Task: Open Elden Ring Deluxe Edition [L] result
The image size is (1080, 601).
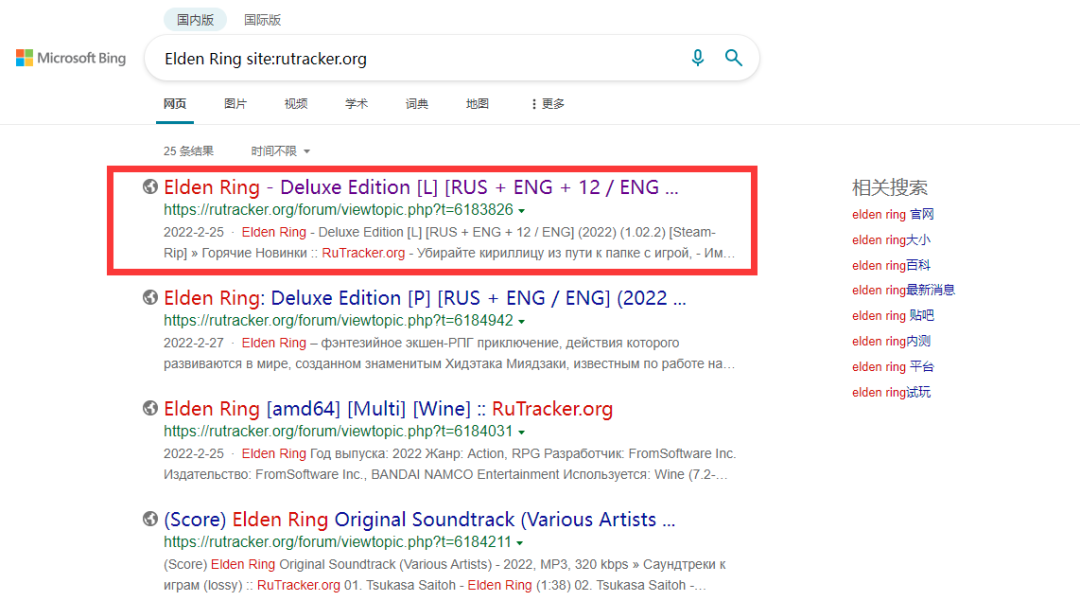Action: pyautogui.click(x=420, y=187)
